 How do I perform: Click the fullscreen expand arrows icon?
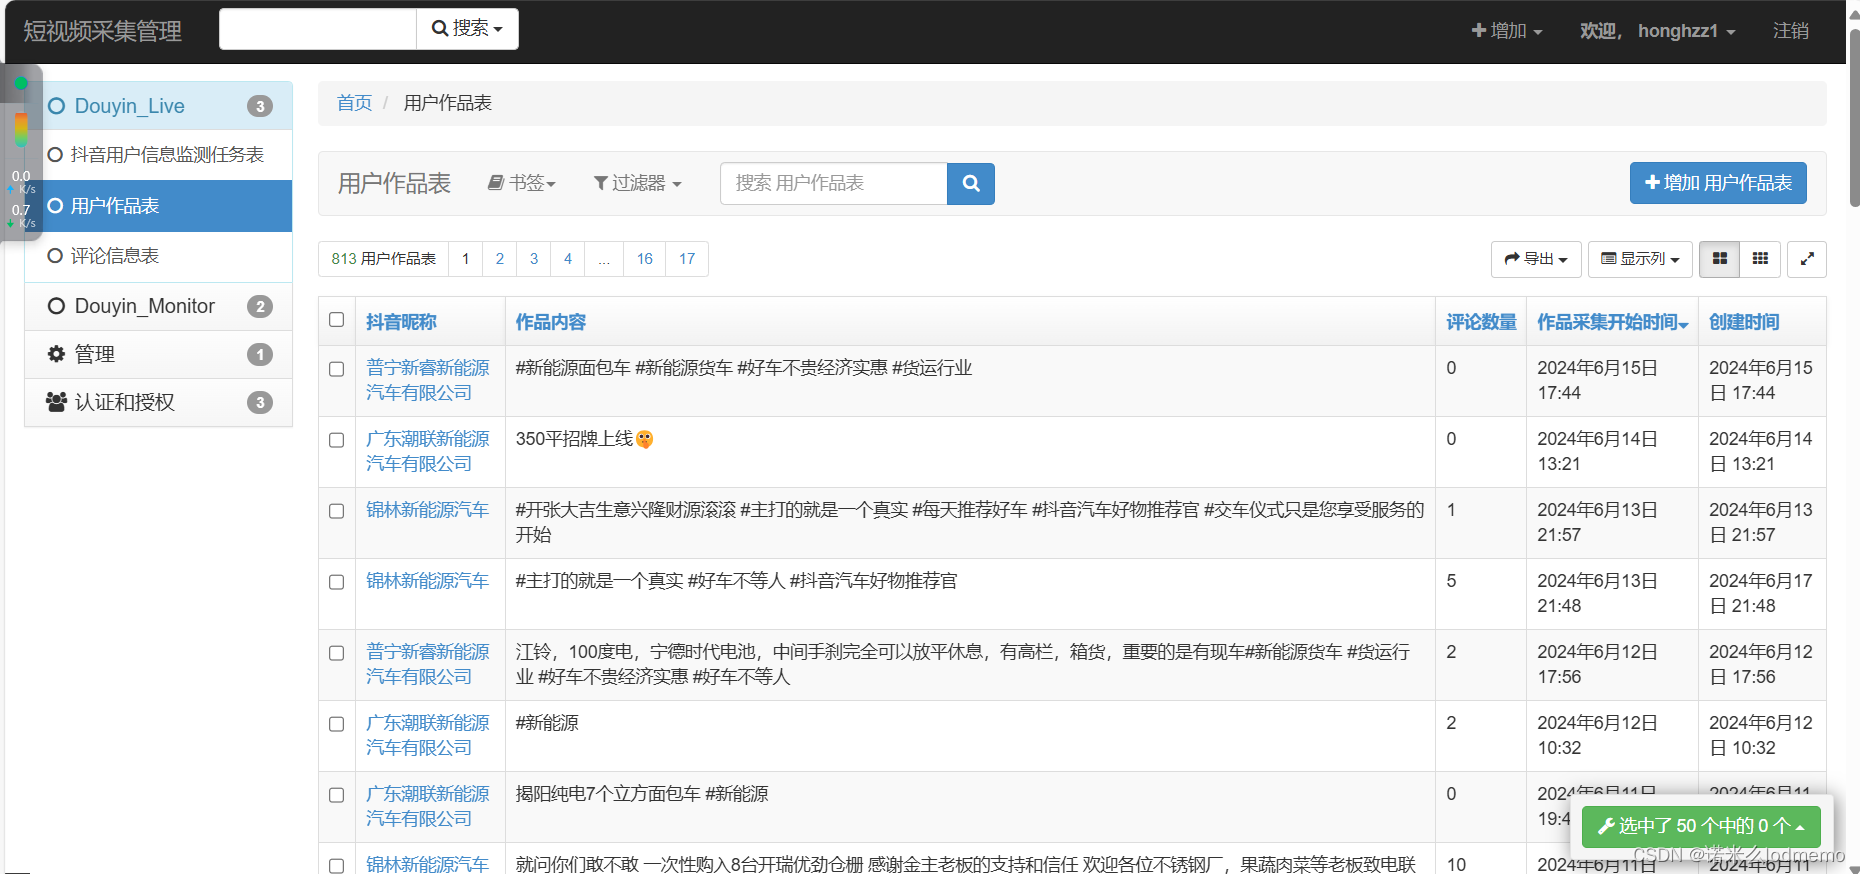pos(1807,259)
